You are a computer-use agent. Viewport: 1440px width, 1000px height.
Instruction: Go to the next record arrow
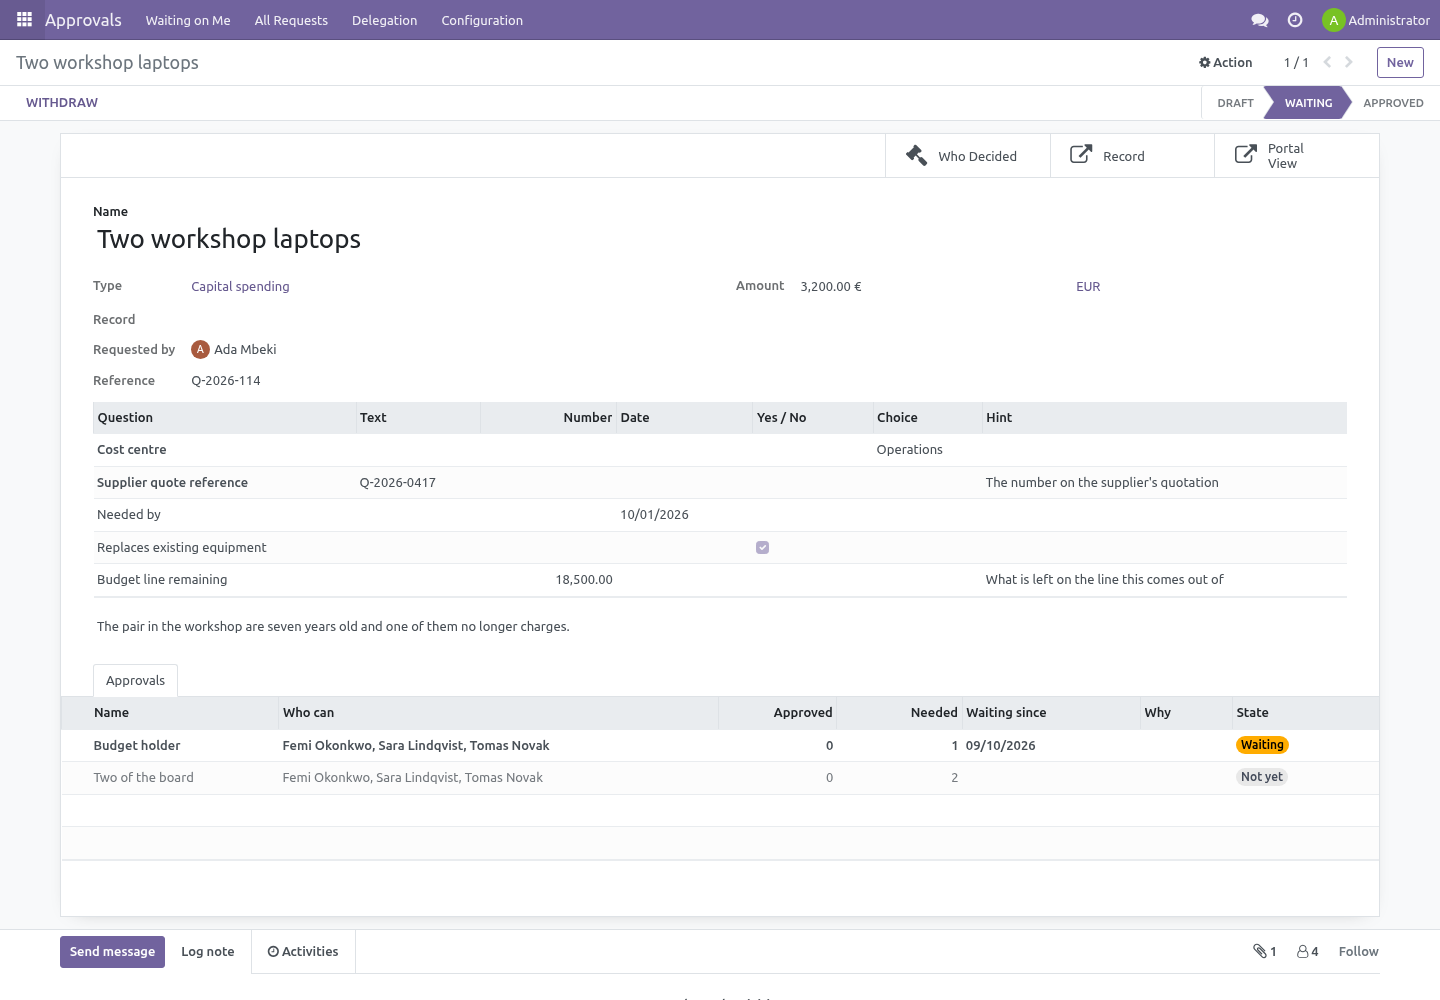click(1349, 62)
